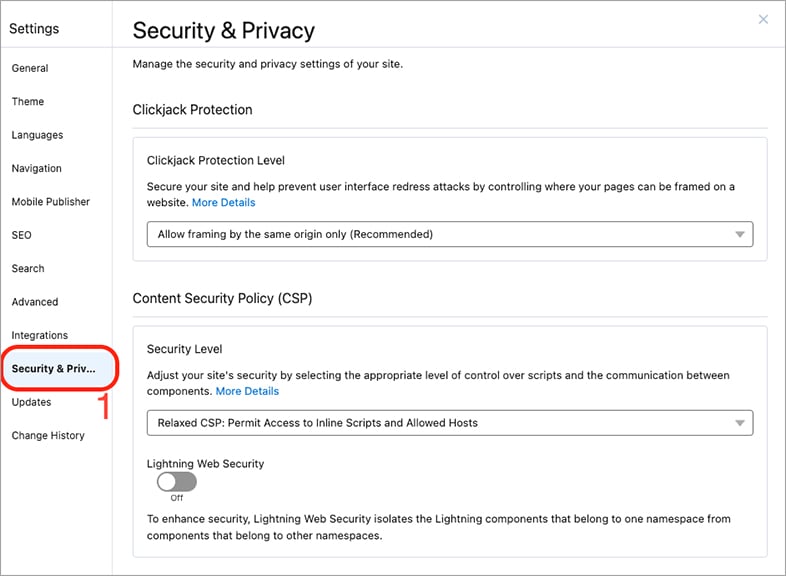Open the Updates settings tab
786x576 pixels.
32,402
